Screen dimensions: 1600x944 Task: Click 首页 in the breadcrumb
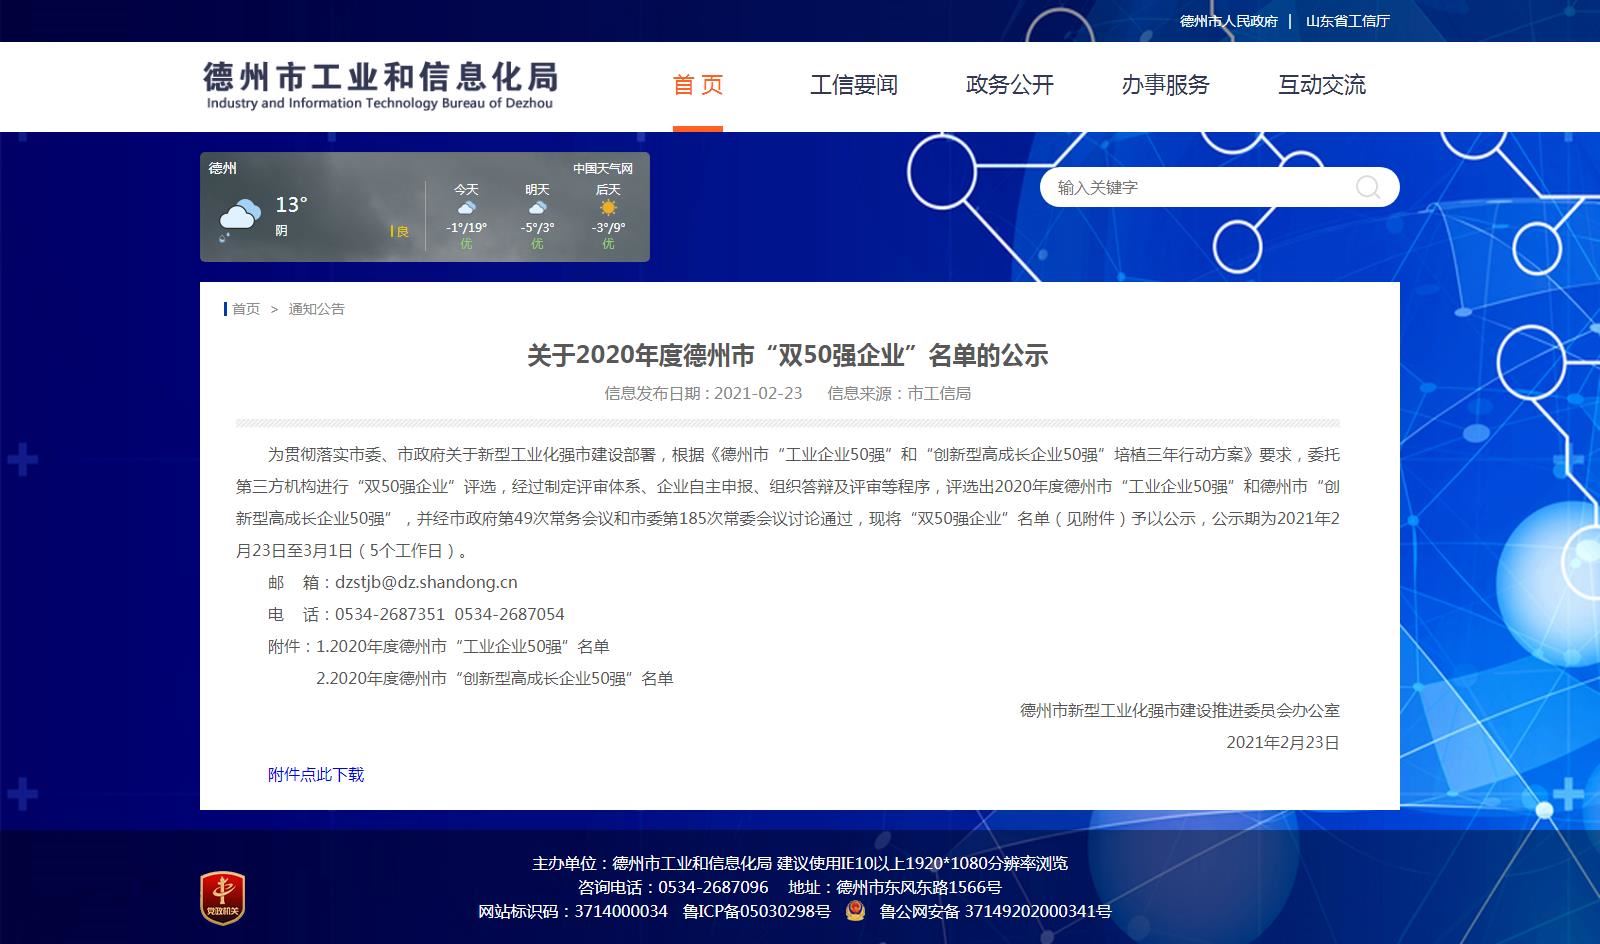pyautogui.click(x=246, y=309)
